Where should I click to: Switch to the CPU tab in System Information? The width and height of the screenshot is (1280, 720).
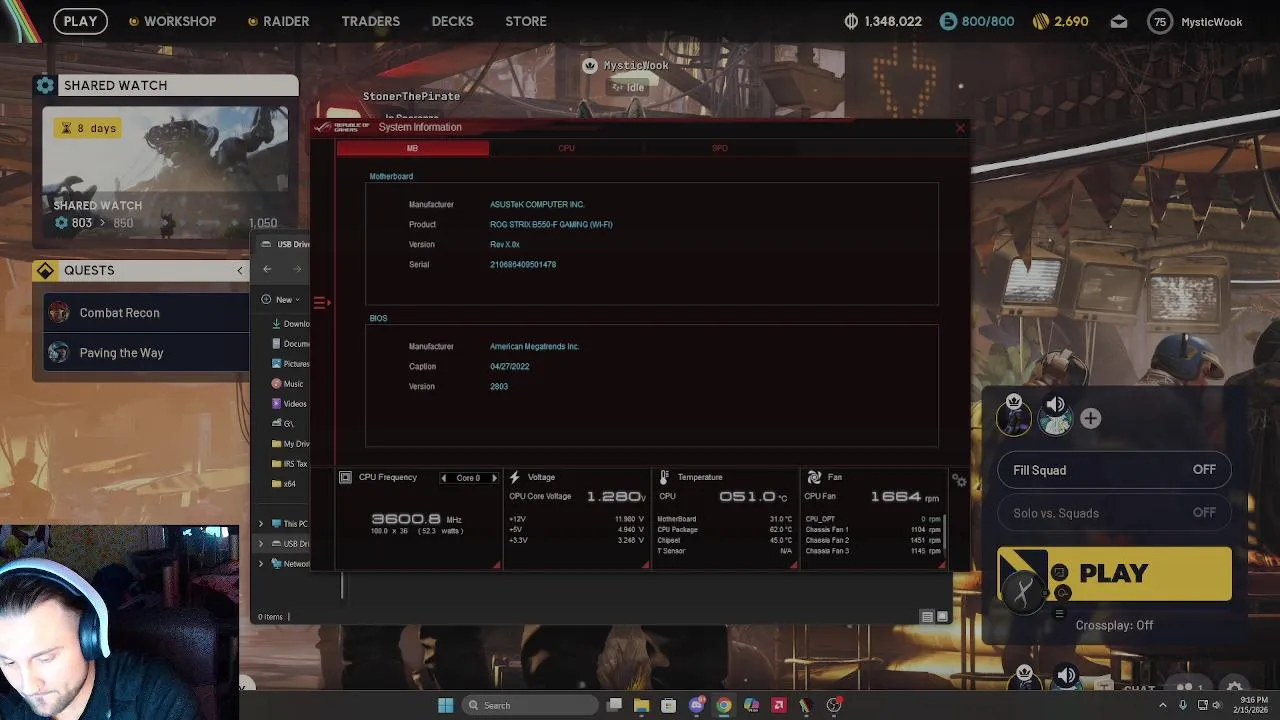click(566, 148)
